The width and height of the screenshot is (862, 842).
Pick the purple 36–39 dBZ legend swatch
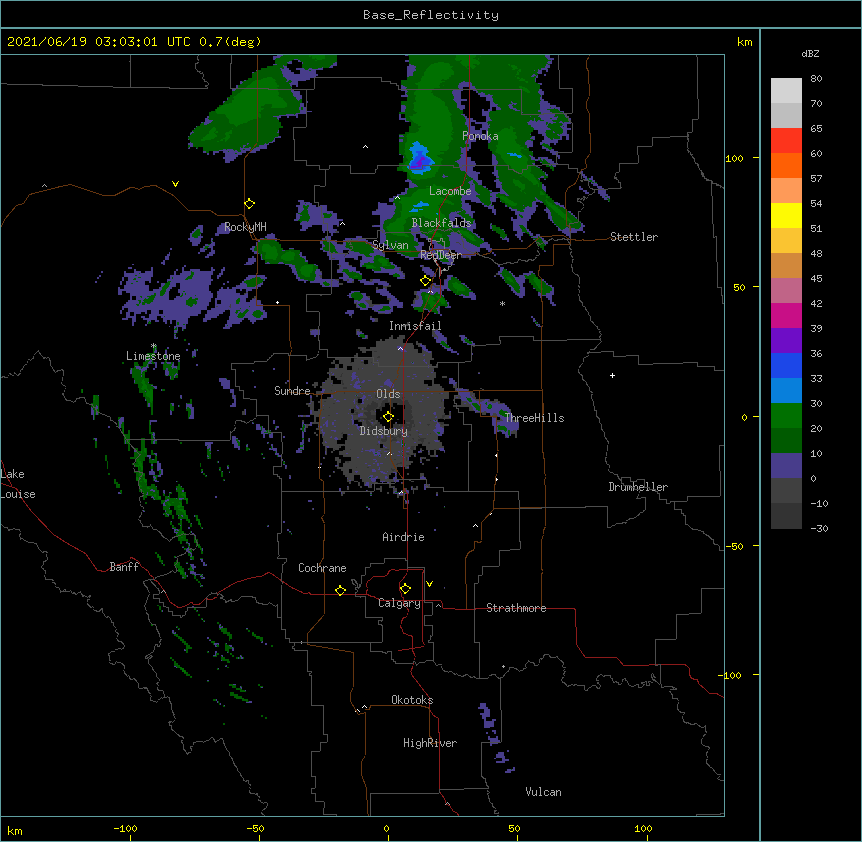pyautogui.click(x=786, y=341)
